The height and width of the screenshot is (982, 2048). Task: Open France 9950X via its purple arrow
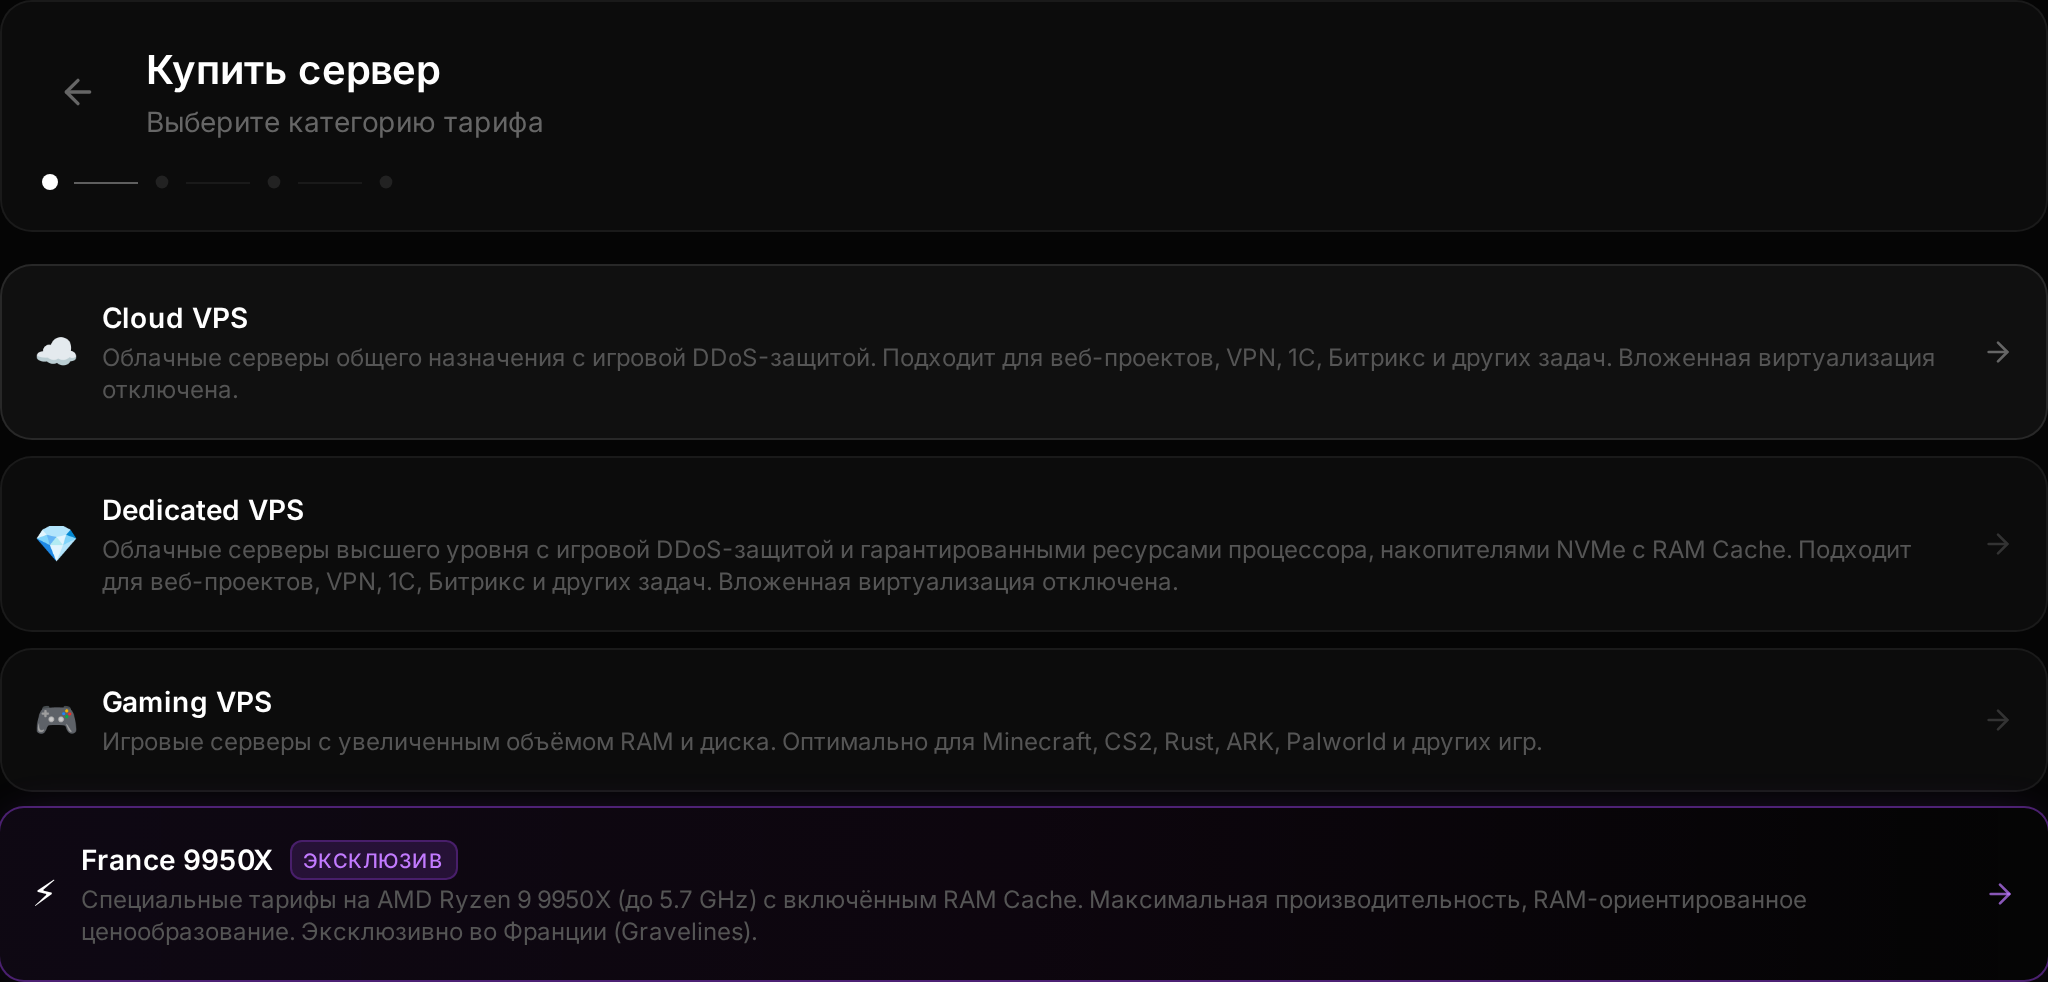pos(2000,894)
